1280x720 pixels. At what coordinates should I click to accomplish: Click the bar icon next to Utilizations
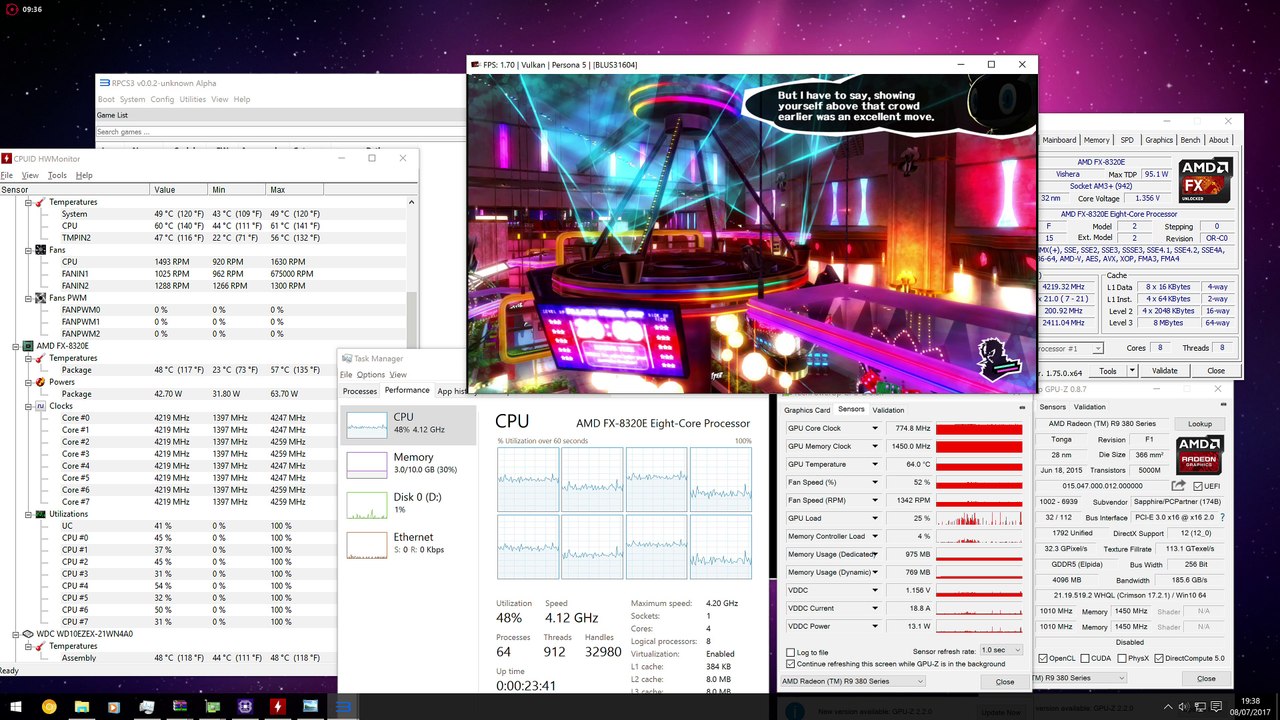[40, 514]
